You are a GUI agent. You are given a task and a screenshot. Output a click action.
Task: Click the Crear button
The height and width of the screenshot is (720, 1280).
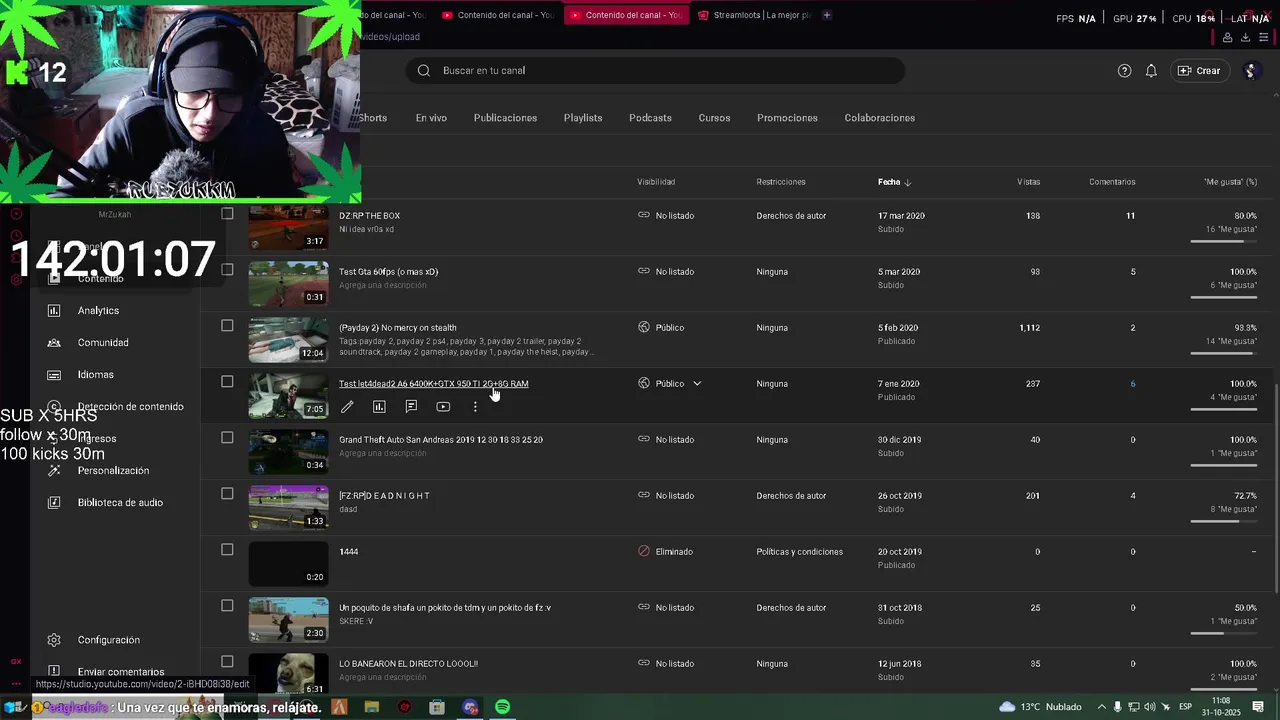coord(1199,71)
